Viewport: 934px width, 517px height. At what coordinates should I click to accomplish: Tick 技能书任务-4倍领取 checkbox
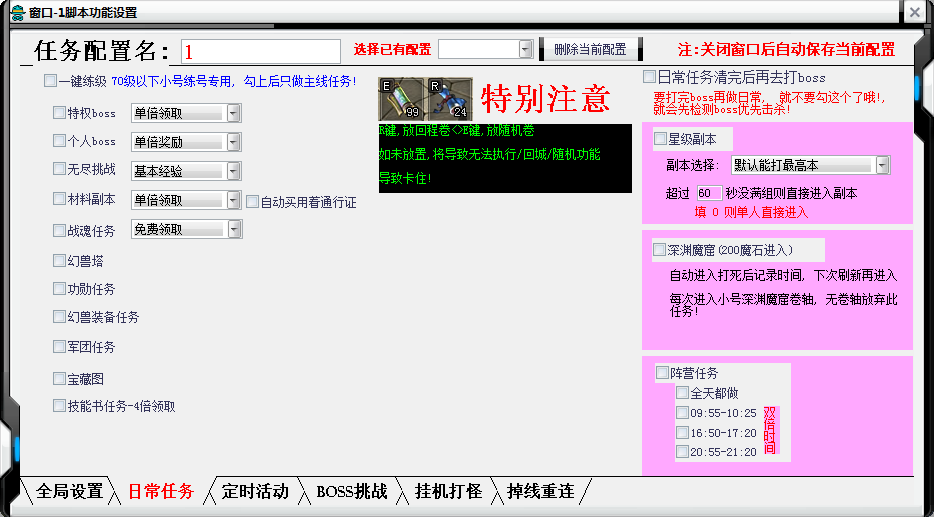pyautogui.click(x=59, y=406)
